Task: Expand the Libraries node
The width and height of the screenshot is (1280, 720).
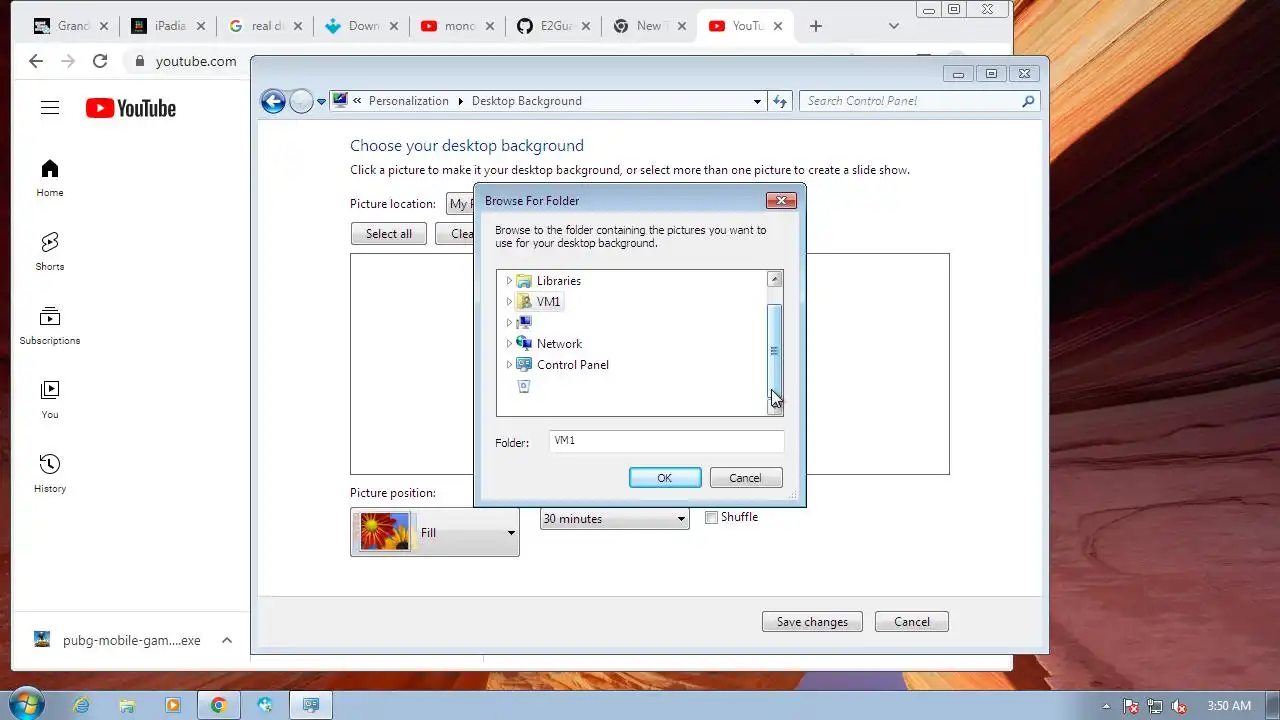Action: 509,281
